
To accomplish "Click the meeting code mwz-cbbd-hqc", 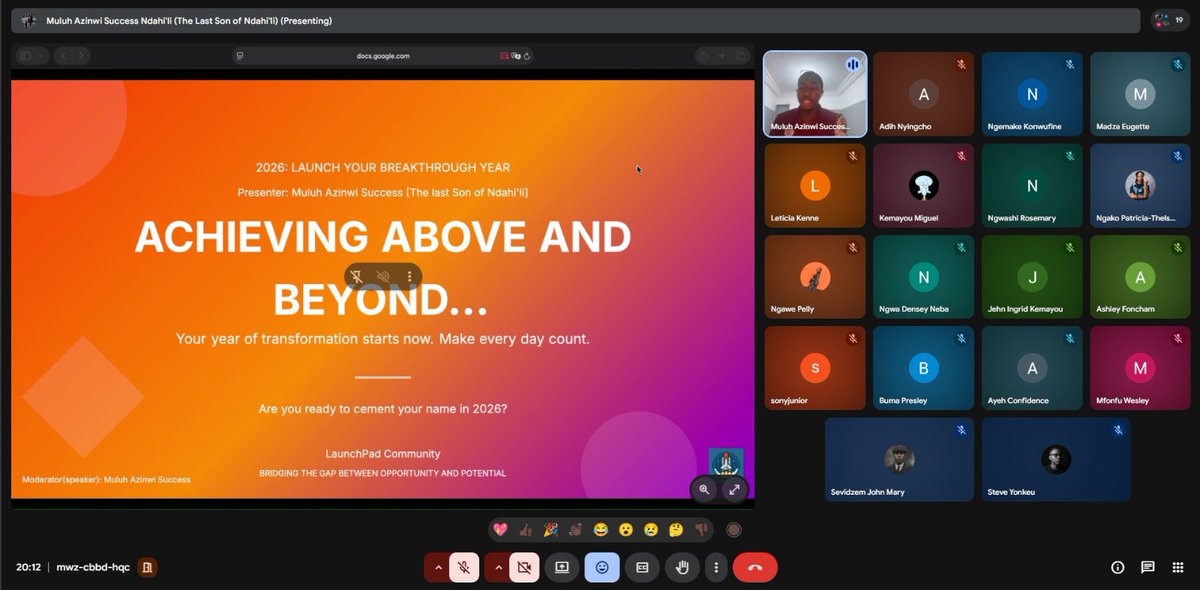I will click(x=93, y=567).
